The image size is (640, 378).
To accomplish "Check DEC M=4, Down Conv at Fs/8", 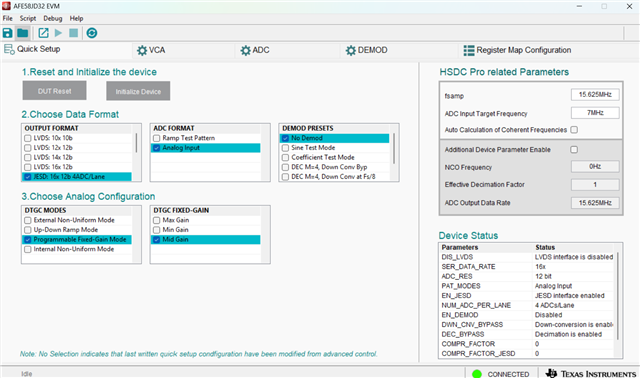I will (285, 177).
